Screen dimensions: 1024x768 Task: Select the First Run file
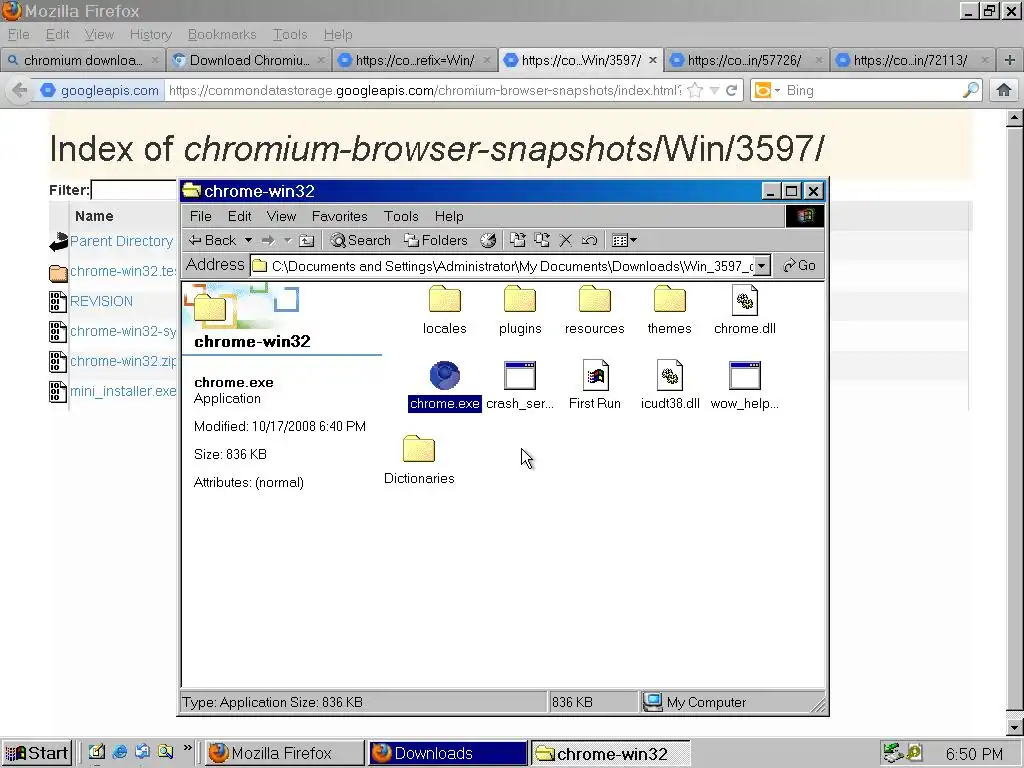[594, 385]
